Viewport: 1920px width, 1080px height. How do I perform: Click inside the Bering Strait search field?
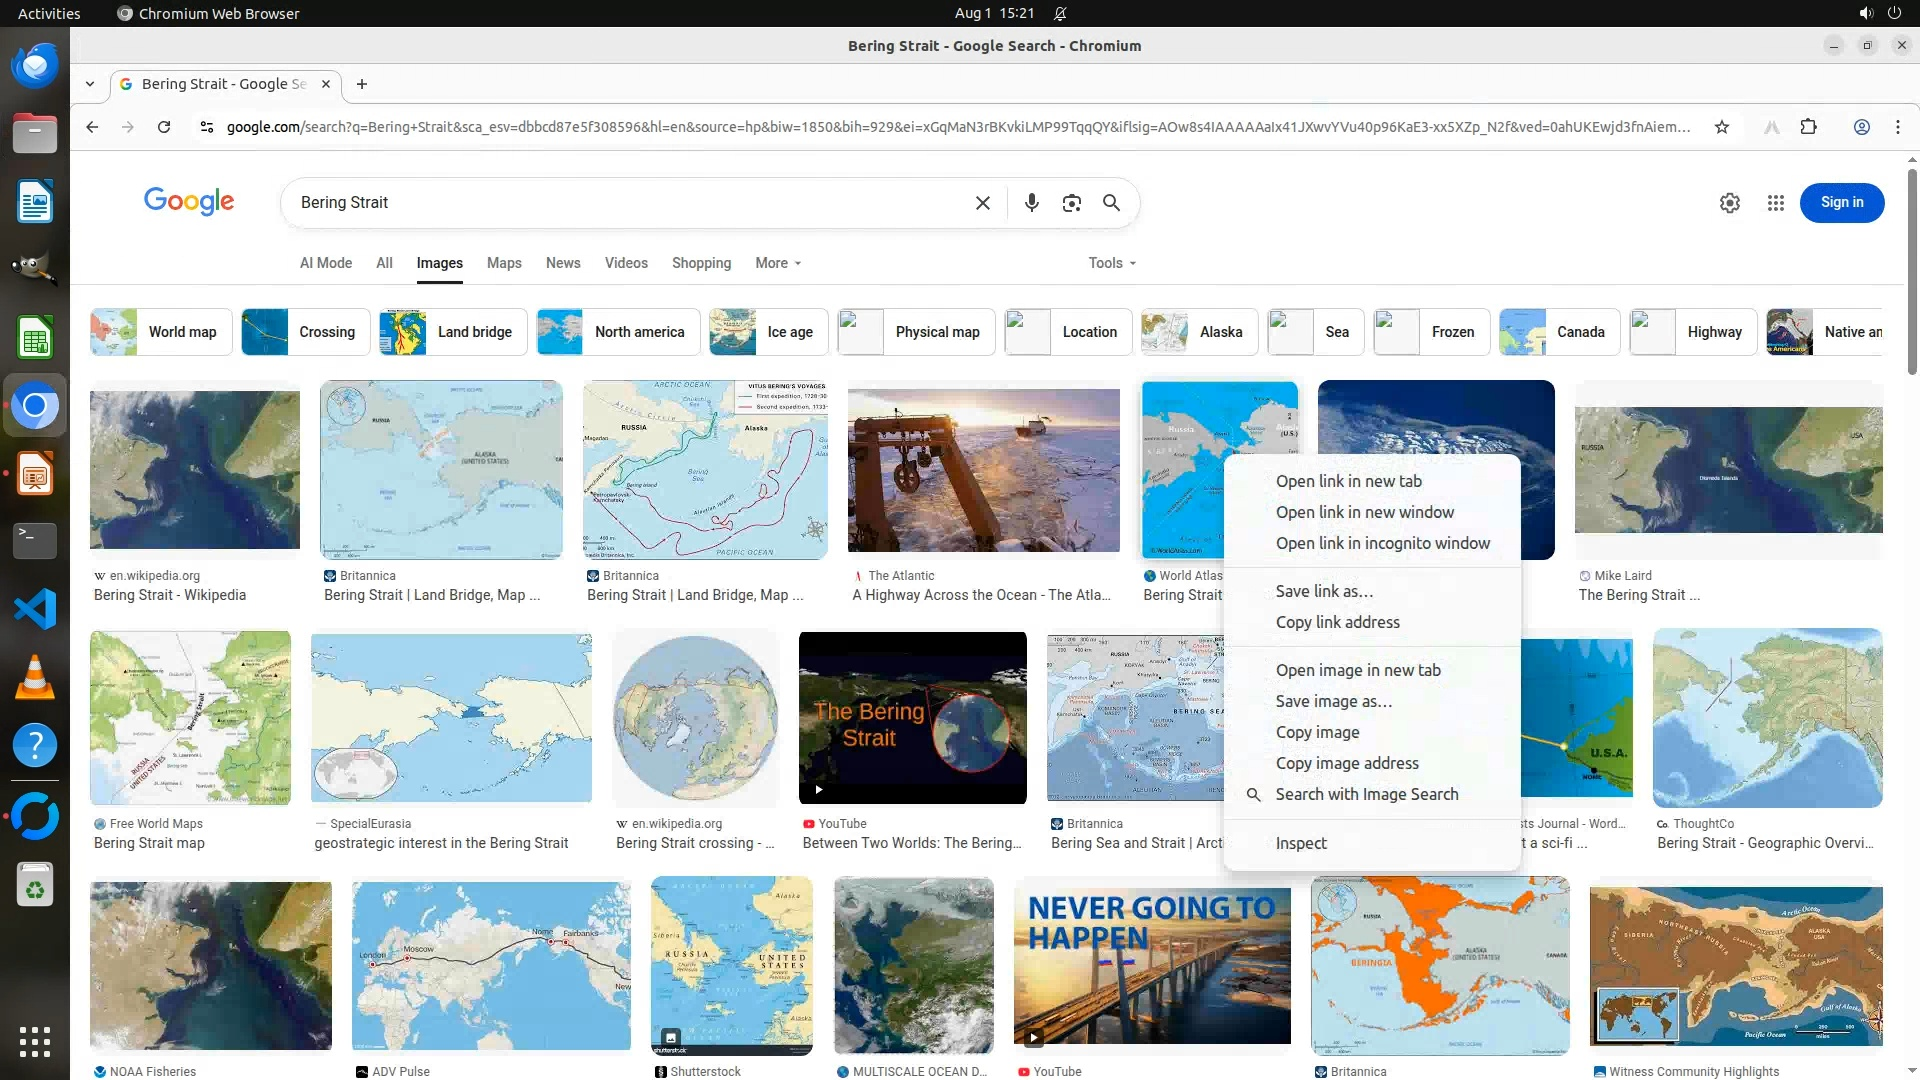(x=630, y=203)
